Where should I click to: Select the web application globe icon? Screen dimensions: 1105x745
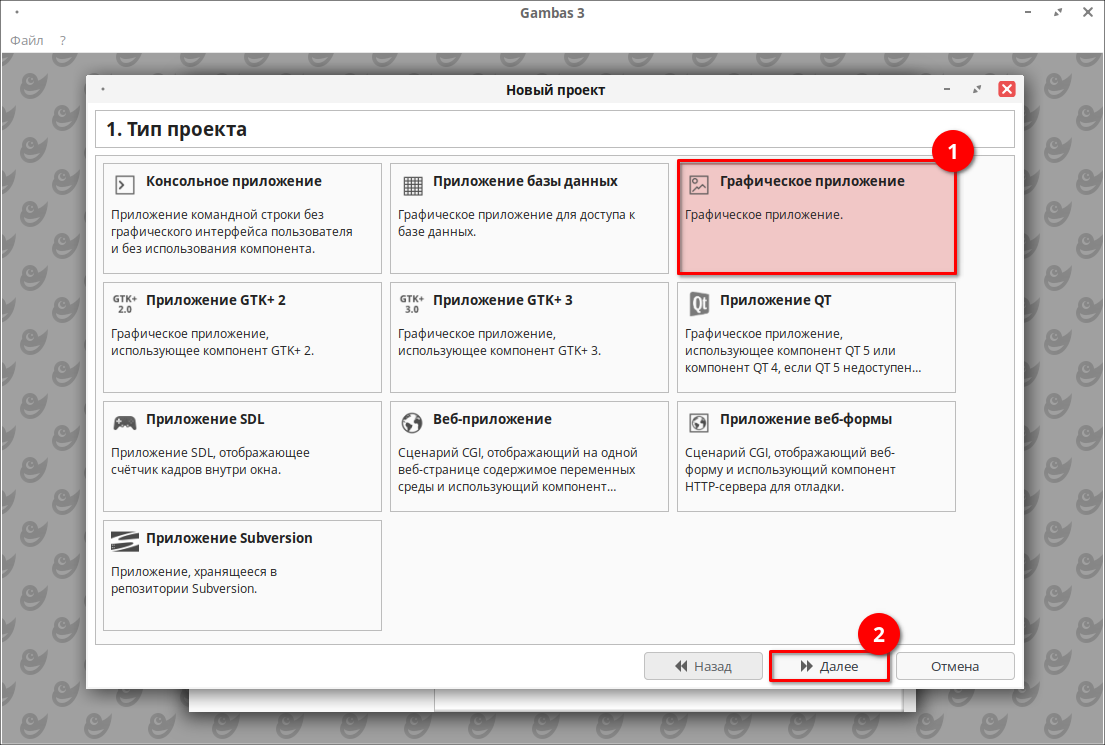(x=412, y=422)
